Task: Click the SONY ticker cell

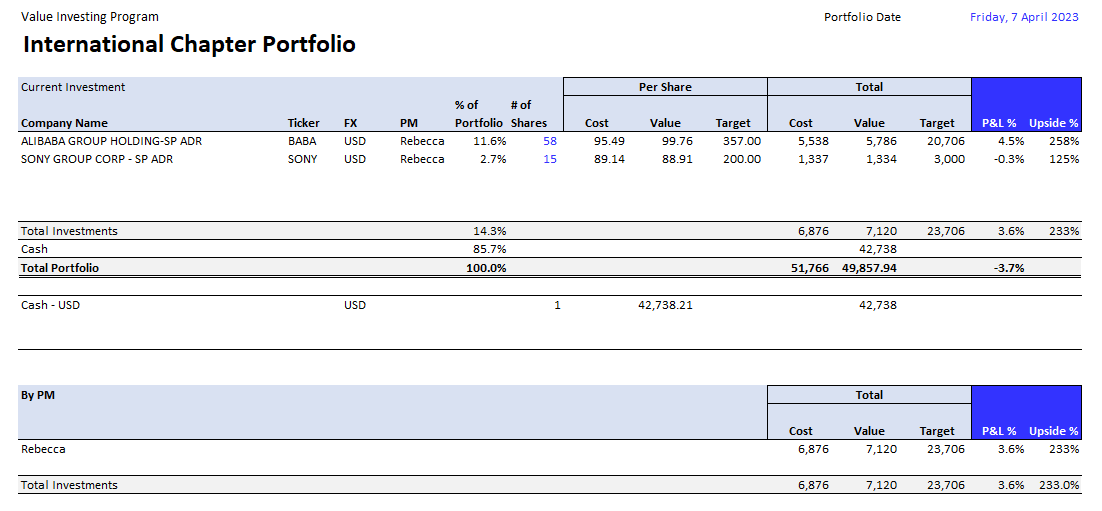Action: point(303,159)
